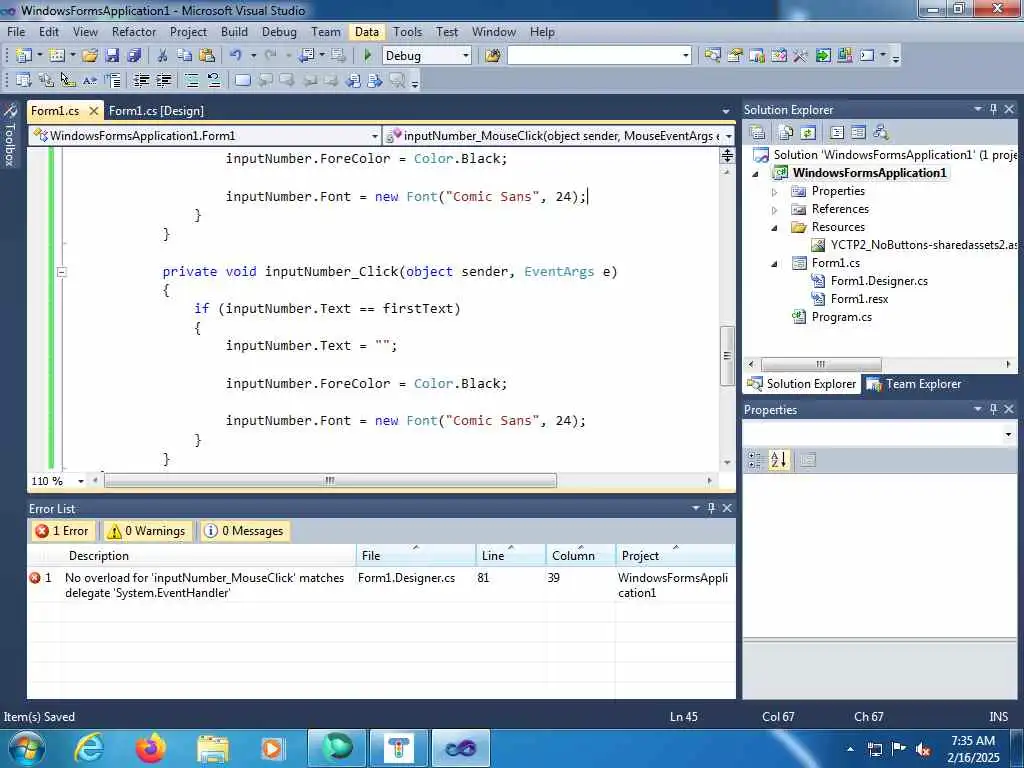Click the Save All icon
Image resolution: width=1024 pixels, height=768 pixels.
[x=134, y=56]
